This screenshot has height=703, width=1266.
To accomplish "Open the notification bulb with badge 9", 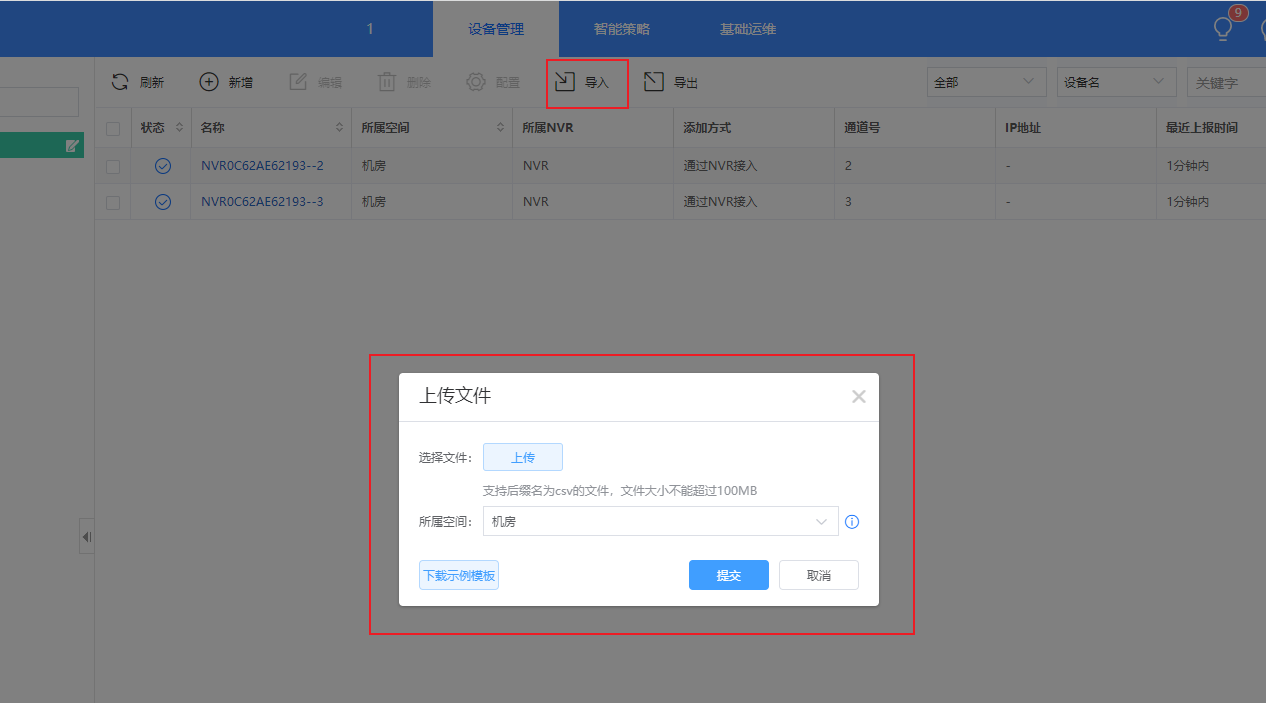I will click(1224, 27).
